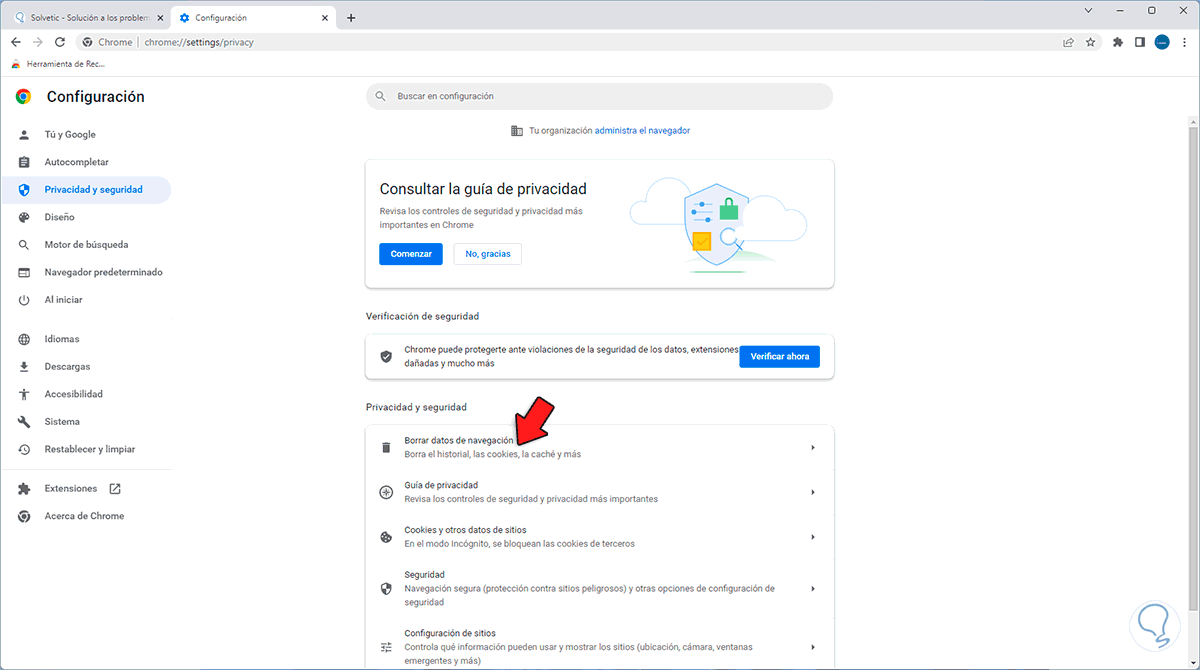Click the power icon beside Al iniciar
The width and height of the screenshot is (1200, 670).
tap(24, 300)
